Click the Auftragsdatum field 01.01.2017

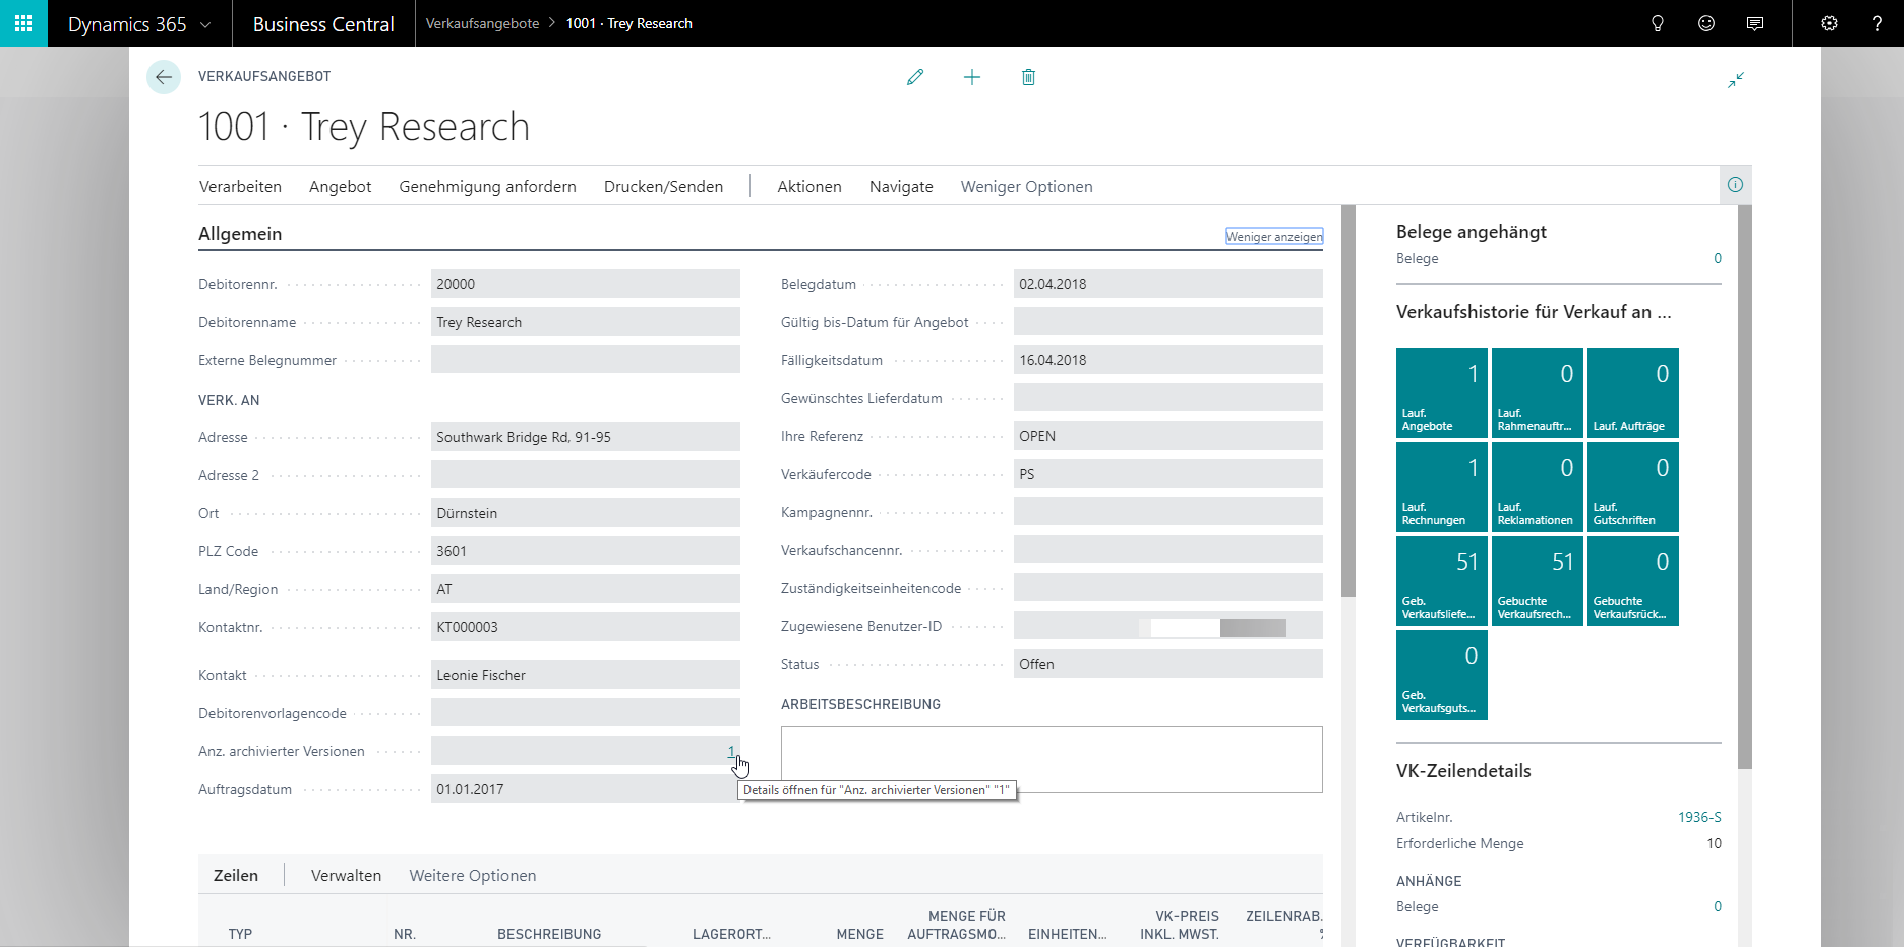pos(585,789)
